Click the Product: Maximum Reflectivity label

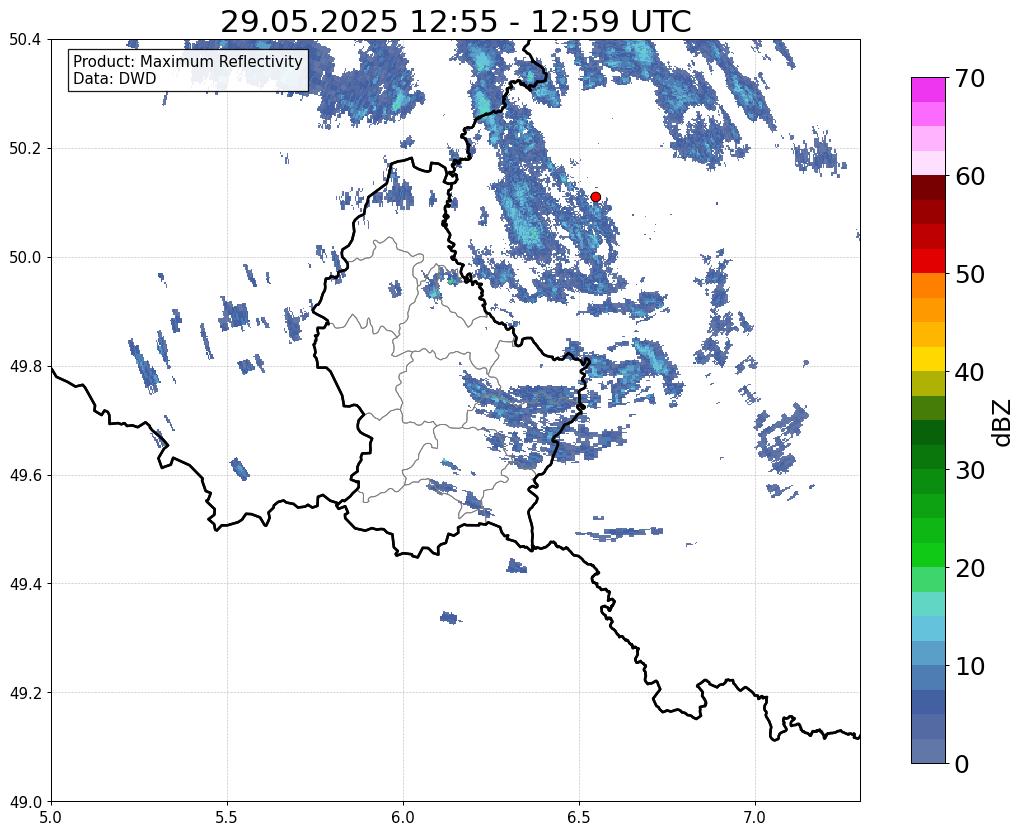coord(188,61)
